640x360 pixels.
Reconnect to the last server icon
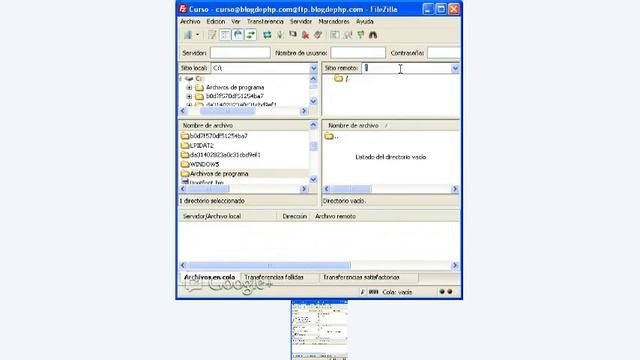(318, 35)
